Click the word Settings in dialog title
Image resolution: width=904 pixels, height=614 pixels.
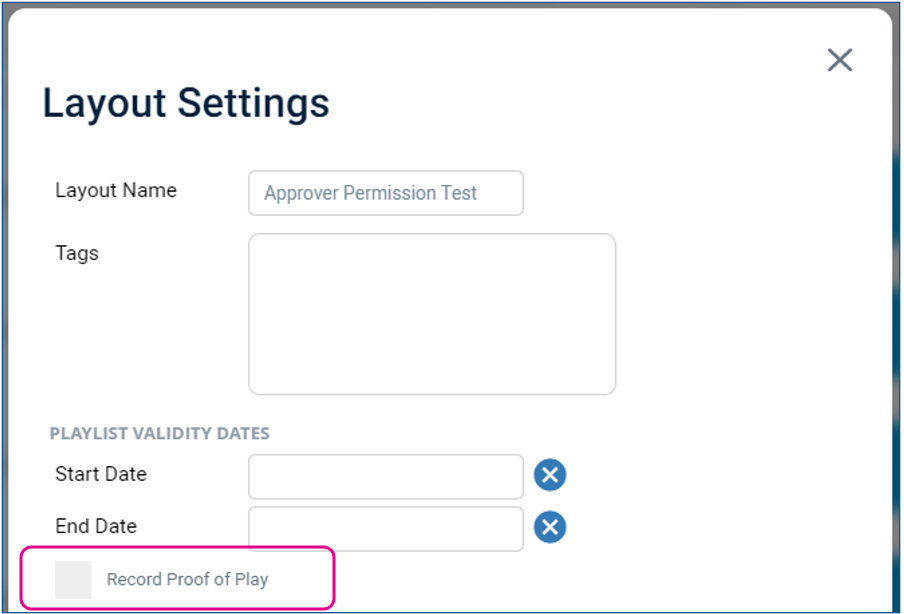pyautogui.click(x=253, y=104)
